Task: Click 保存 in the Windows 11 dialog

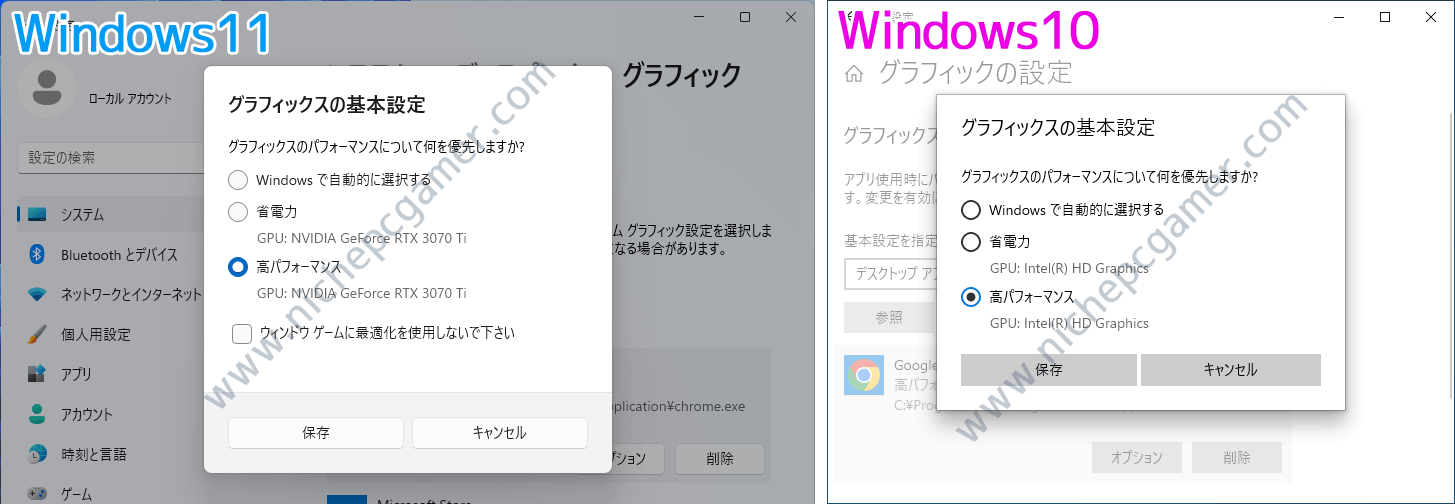Action: (316, 433)
